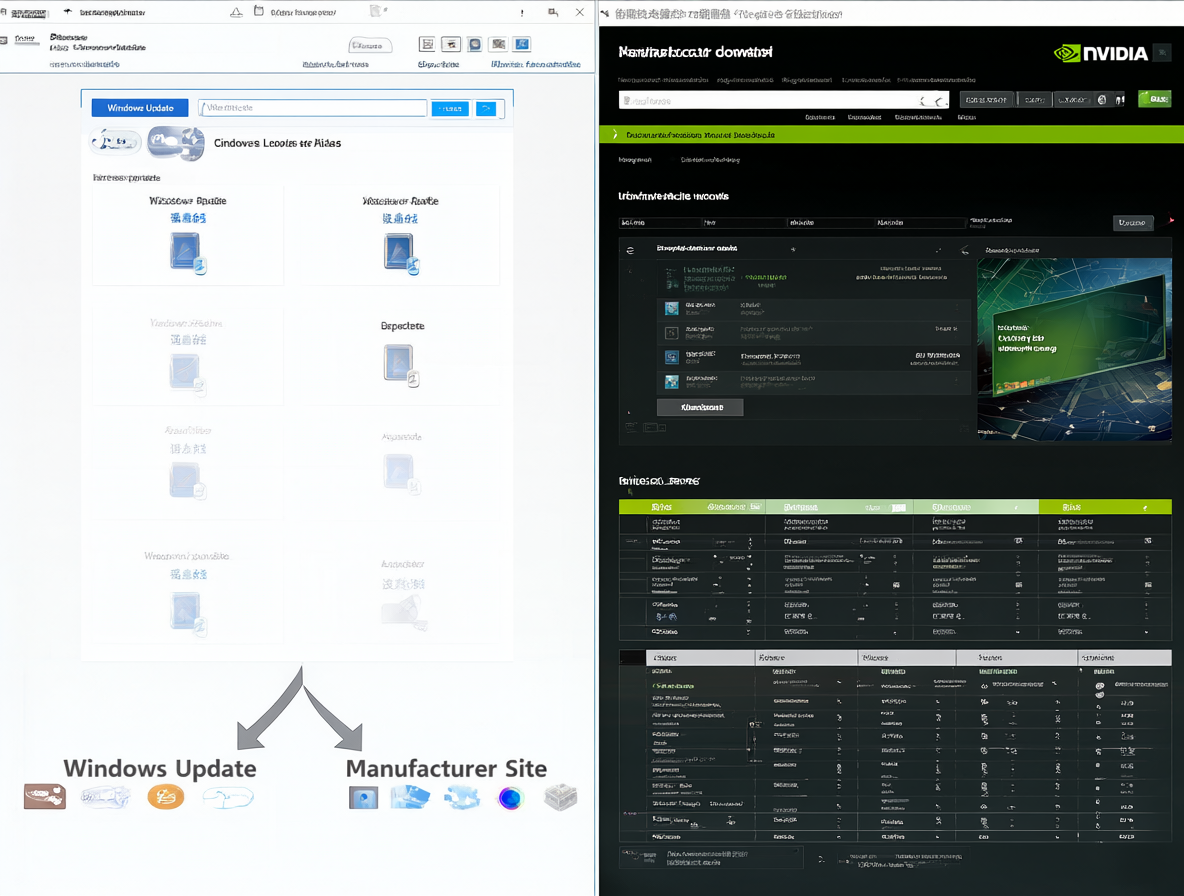Click grey button at right of filter row
Viewport: 1184px width, 896px height.
coord(1133,223)
